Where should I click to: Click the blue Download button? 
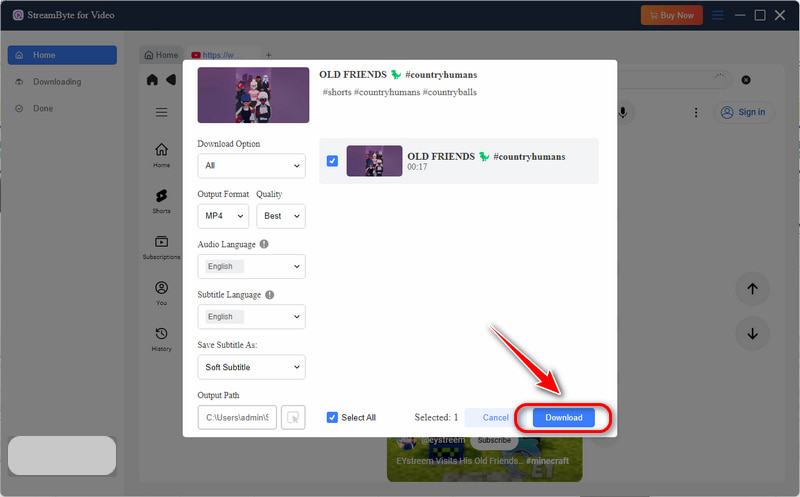point(563,417)
